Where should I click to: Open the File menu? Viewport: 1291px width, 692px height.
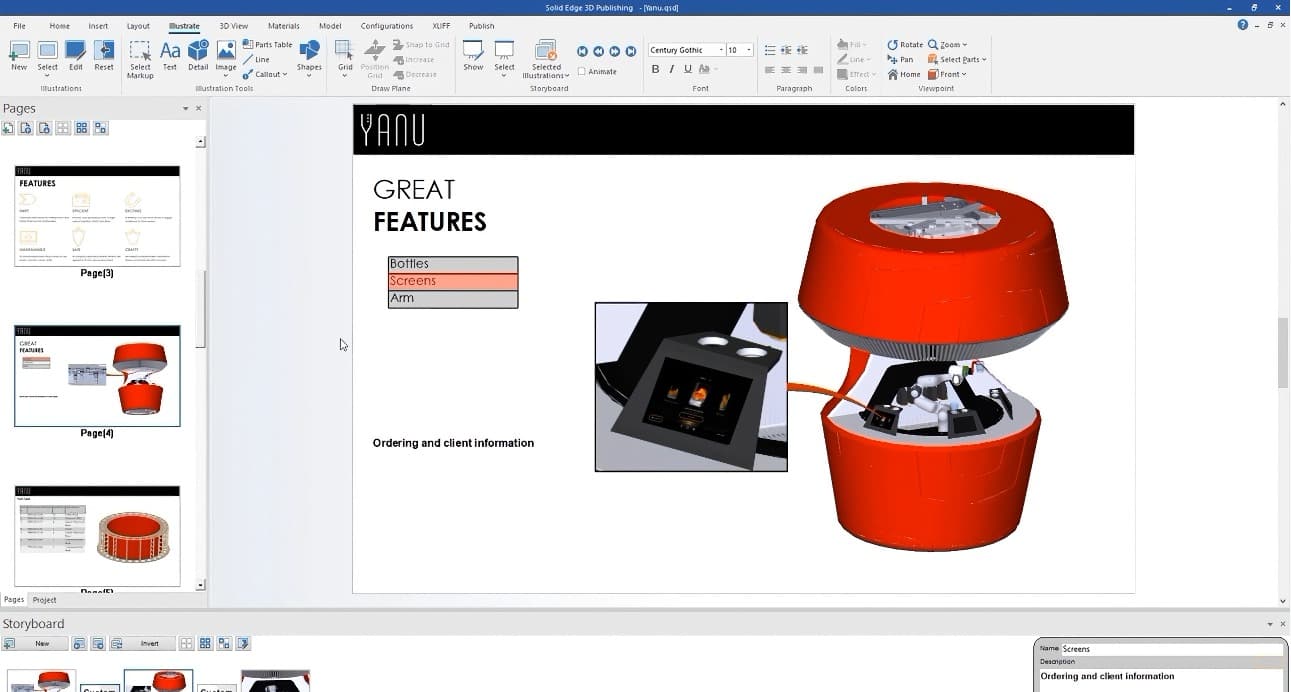19,26
